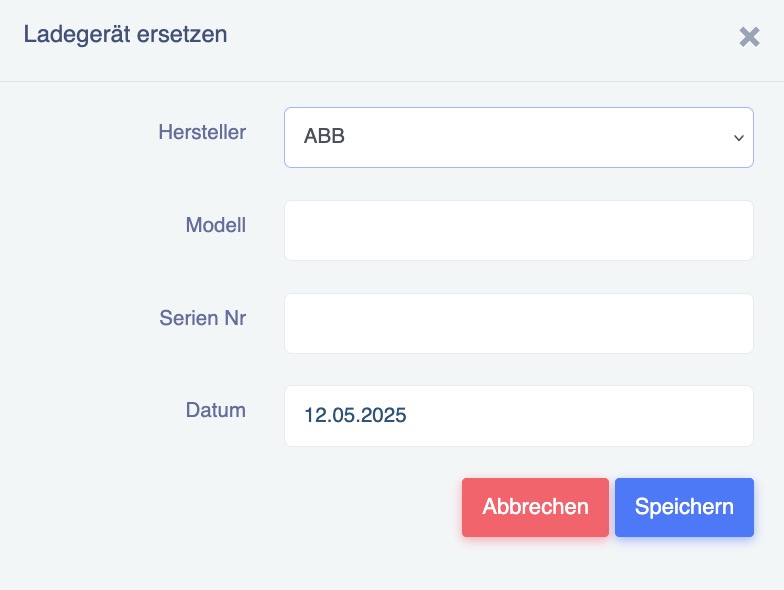Select the ABB value in manufacturer field
The width and height of the screenshot is (784, 590).
324,136
